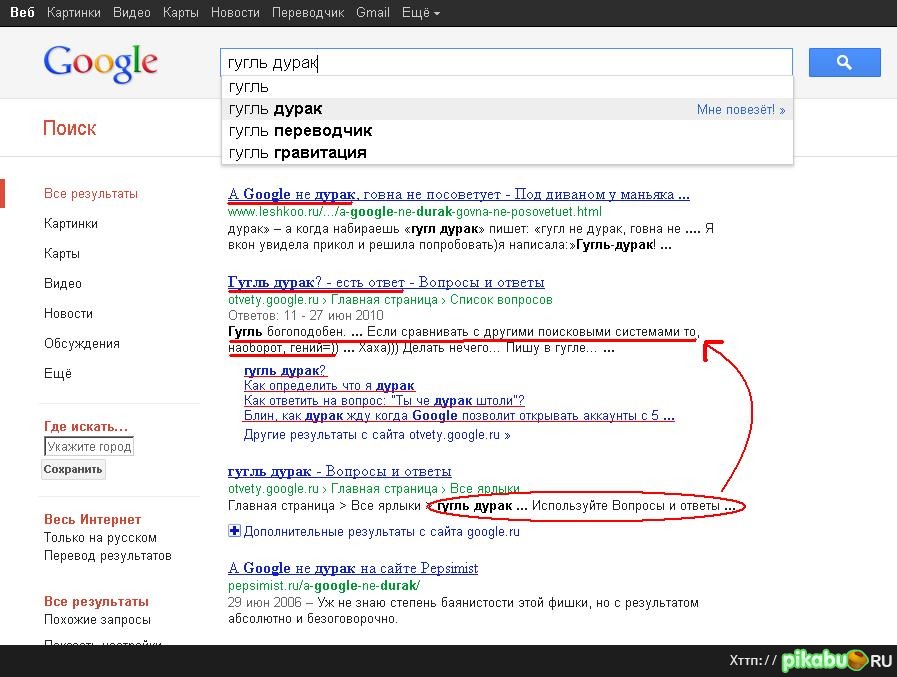
Task: Open result гугль дурак - Вопросы и ответы
Action: click(x=339, y=472)
